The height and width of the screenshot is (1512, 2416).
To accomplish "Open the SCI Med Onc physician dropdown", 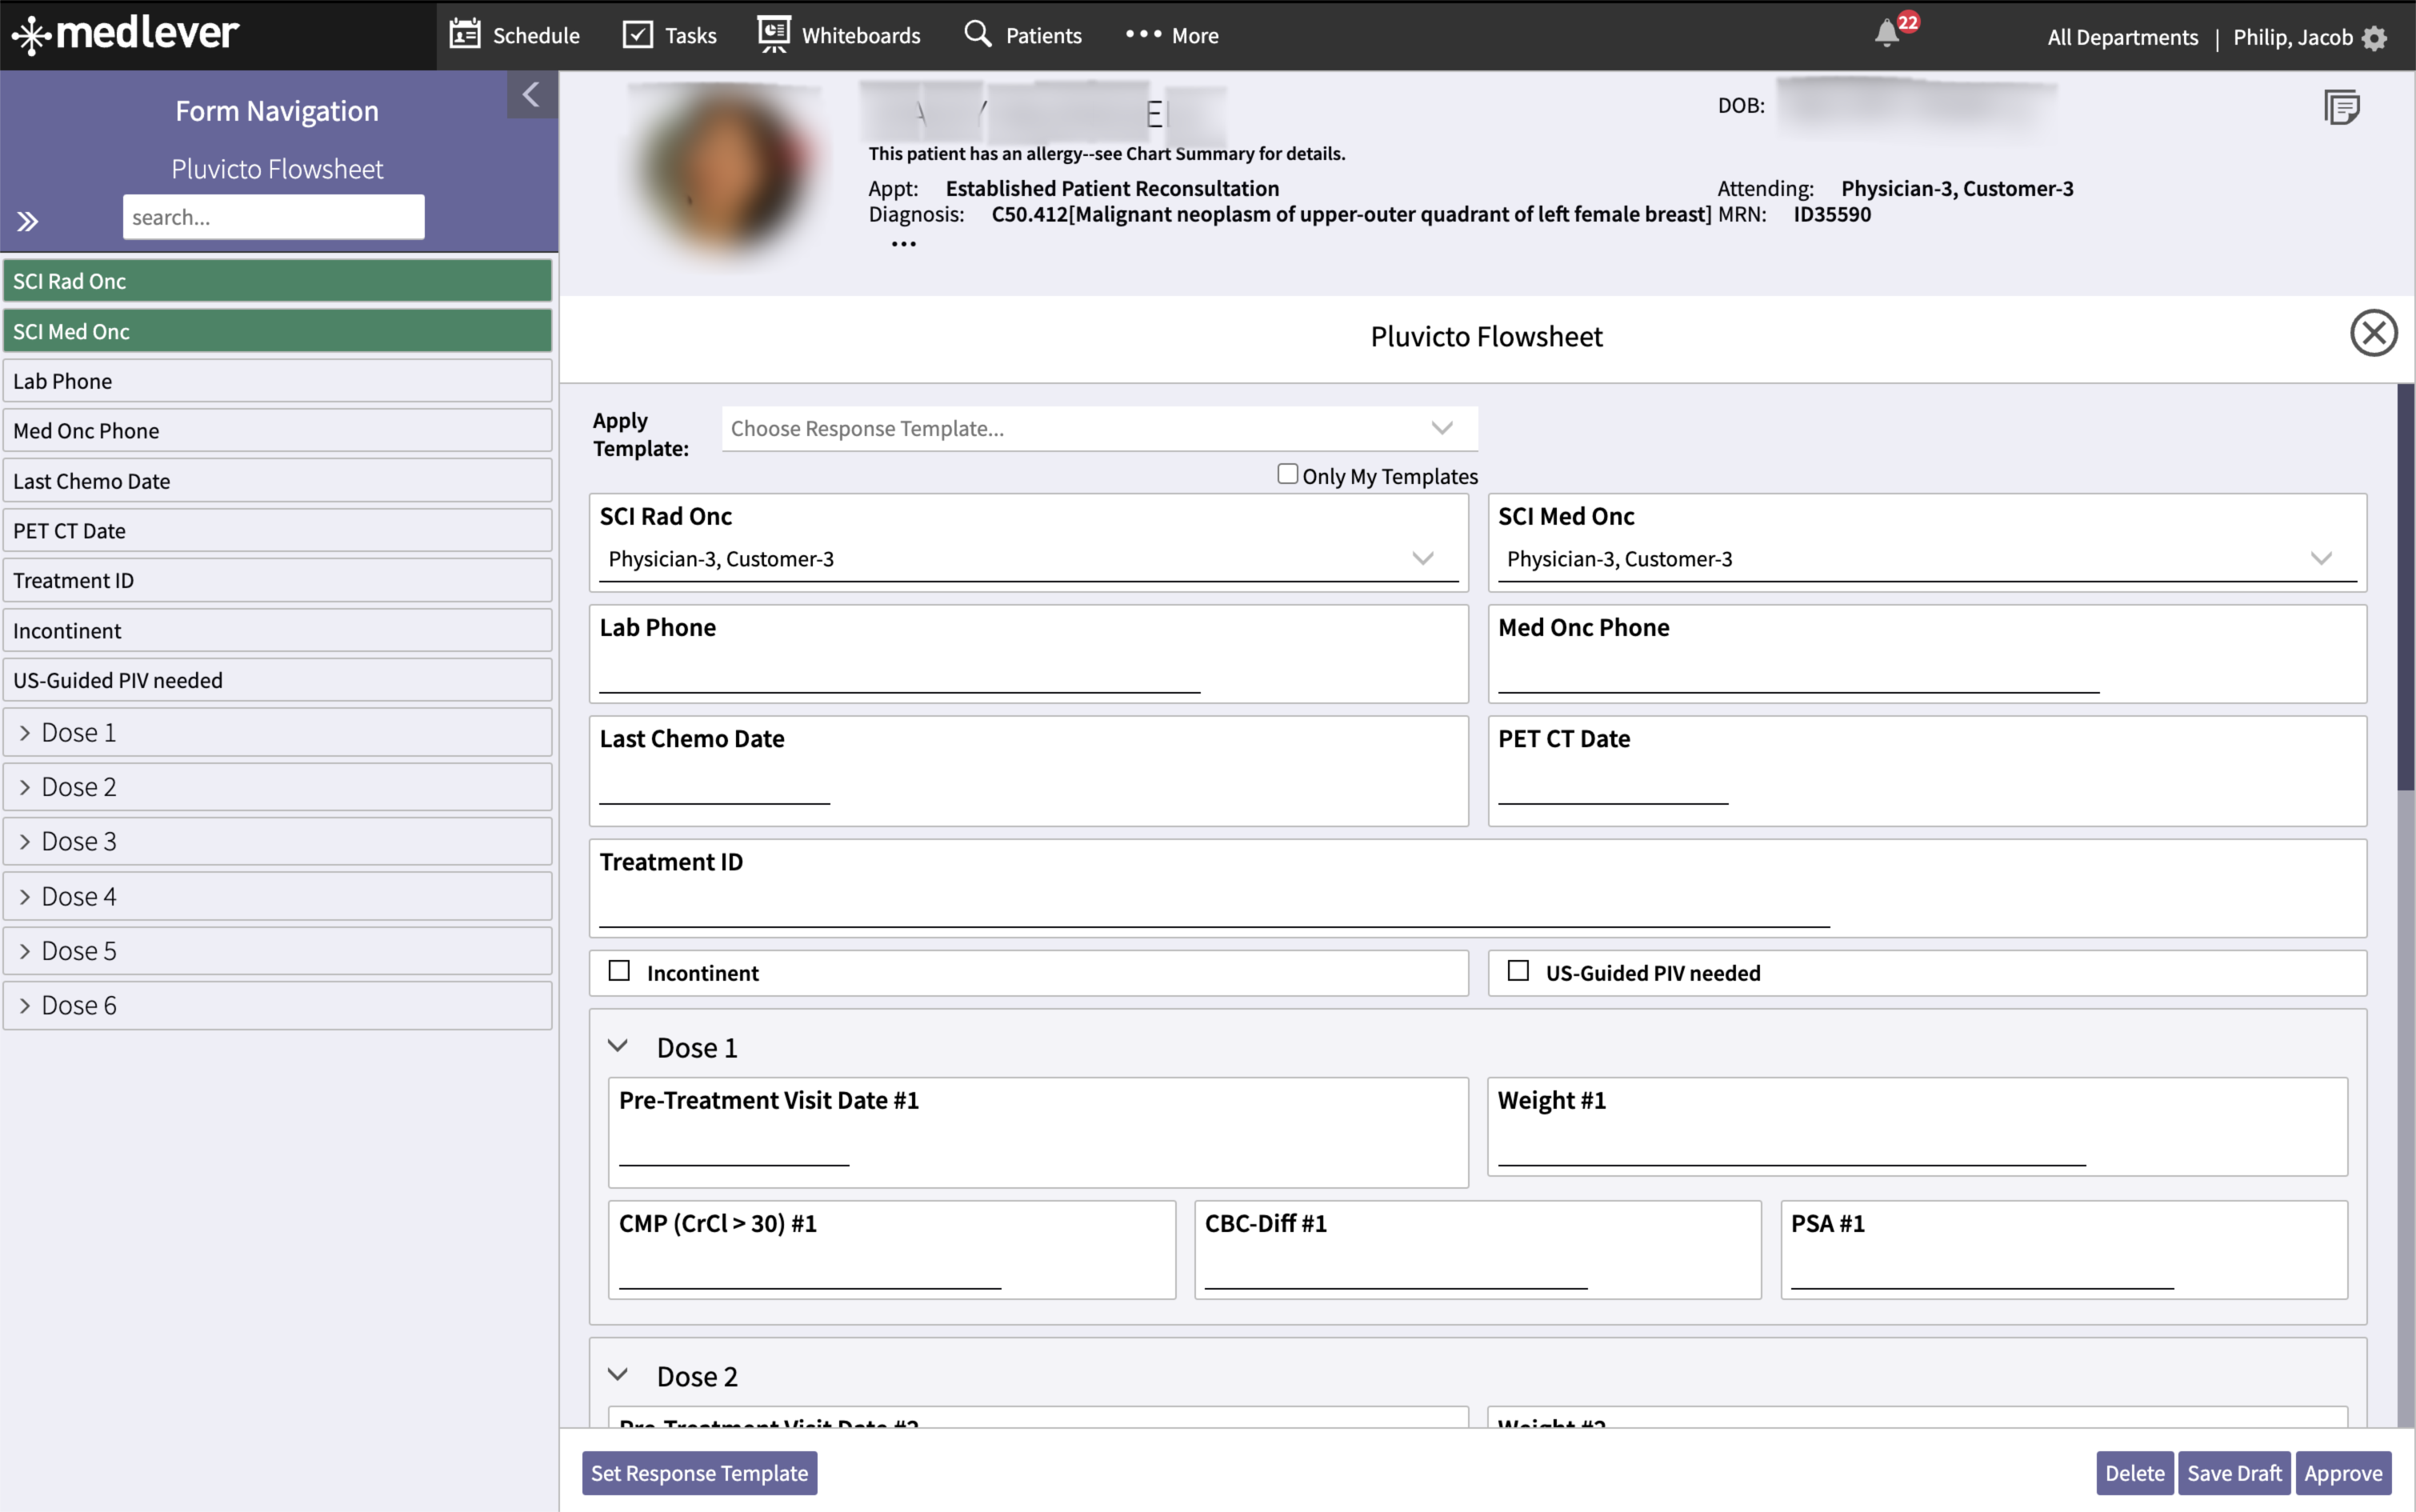I will point(1927,559).
